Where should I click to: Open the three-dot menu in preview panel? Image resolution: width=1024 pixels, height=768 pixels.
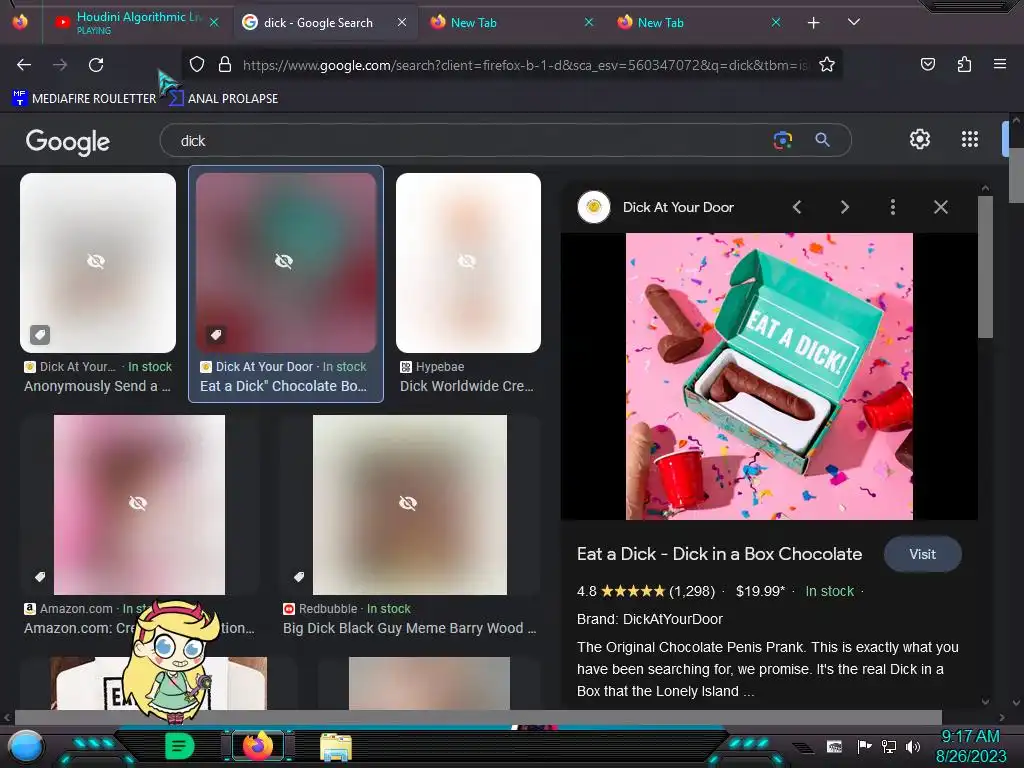point(893,207)
